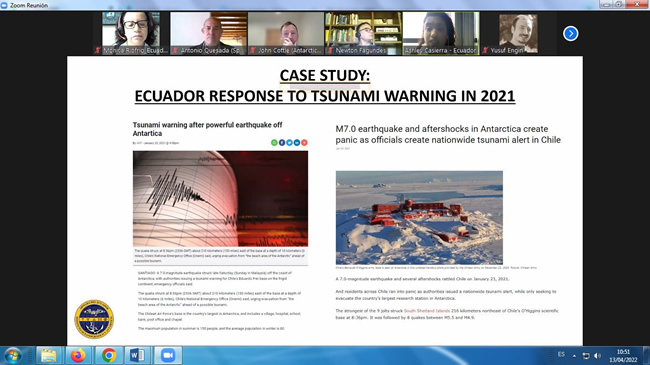Click the Twitter share icon in the article
This screenshot has width=650, height=365.
[x=289, y=143]
